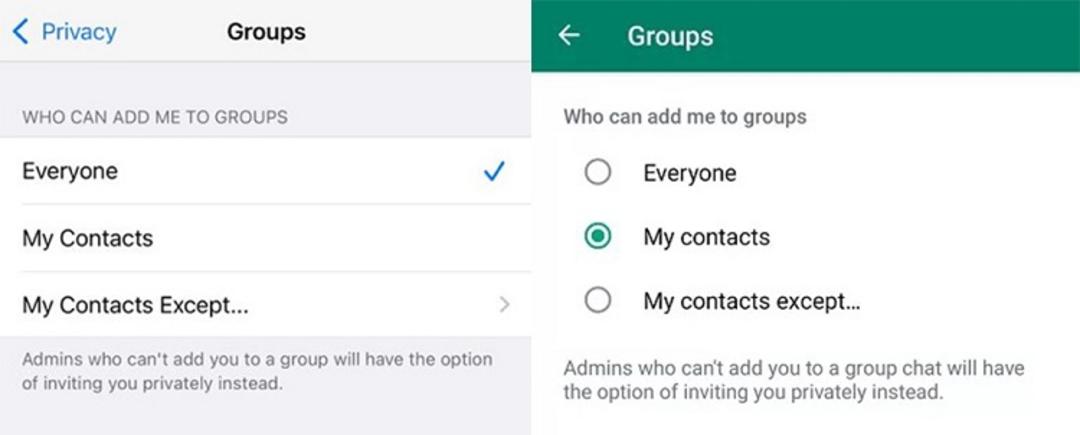Click the Groups title in the iOS navigation bar

pyautogui.click(x=266, y=32)
